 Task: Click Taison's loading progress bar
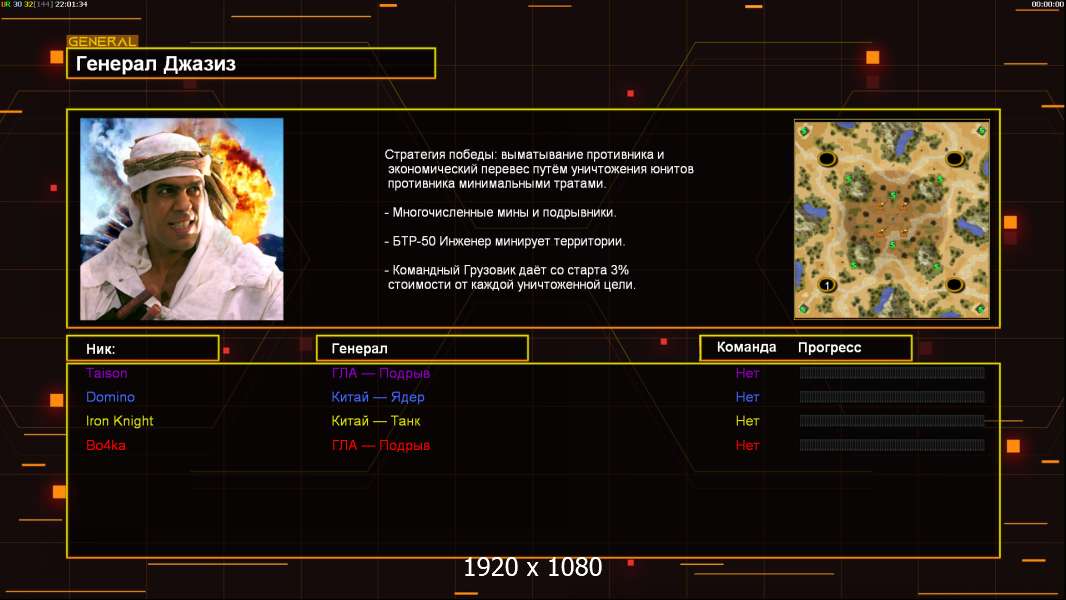[x=892, y=372]
